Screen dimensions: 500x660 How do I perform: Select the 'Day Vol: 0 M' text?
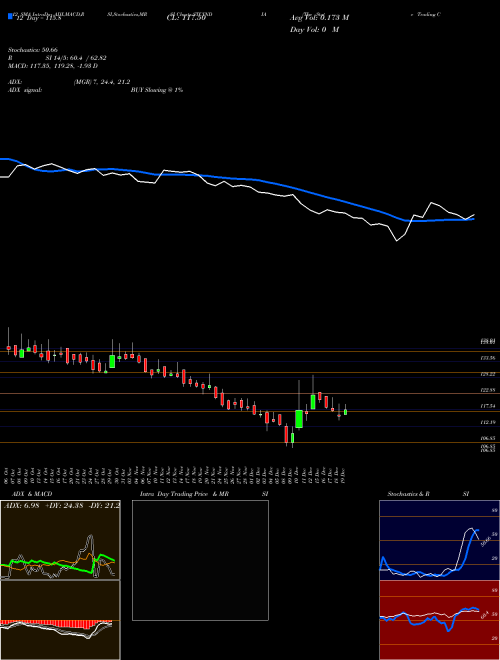click(x=314, y=30)
